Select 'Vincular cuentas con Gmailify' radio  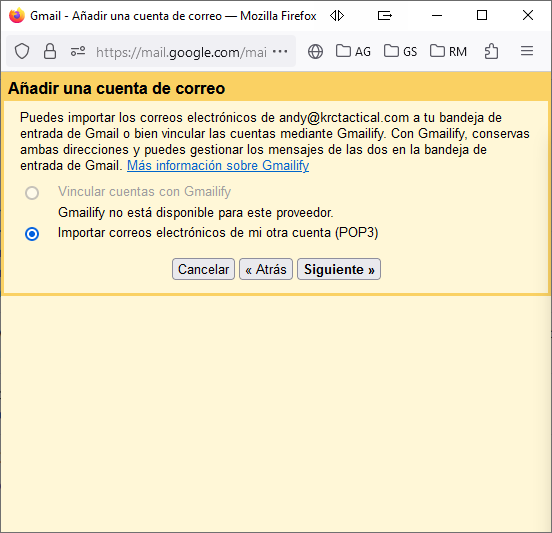point(32,193)
